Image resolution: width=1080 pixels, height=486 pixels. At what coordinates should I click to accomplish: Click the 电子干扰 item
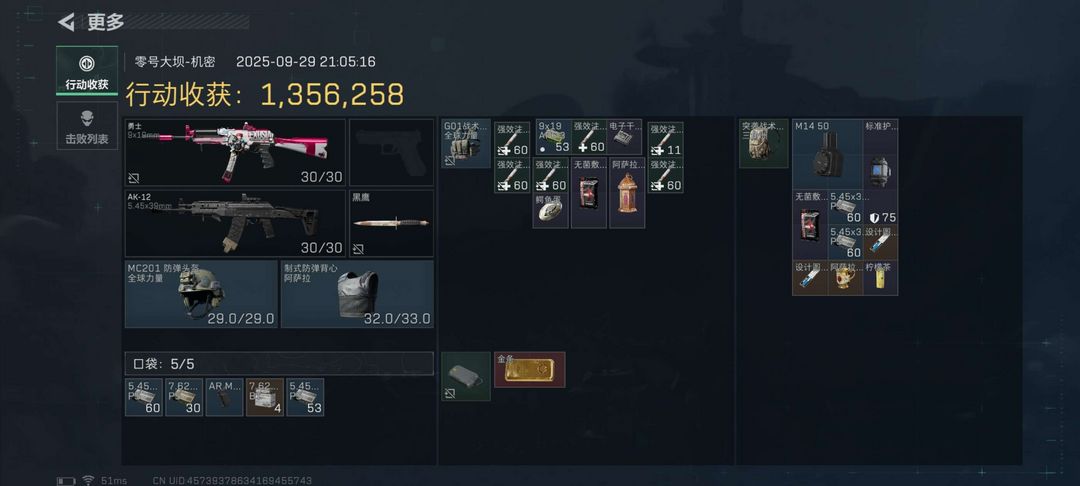click(x=624, y=137)
